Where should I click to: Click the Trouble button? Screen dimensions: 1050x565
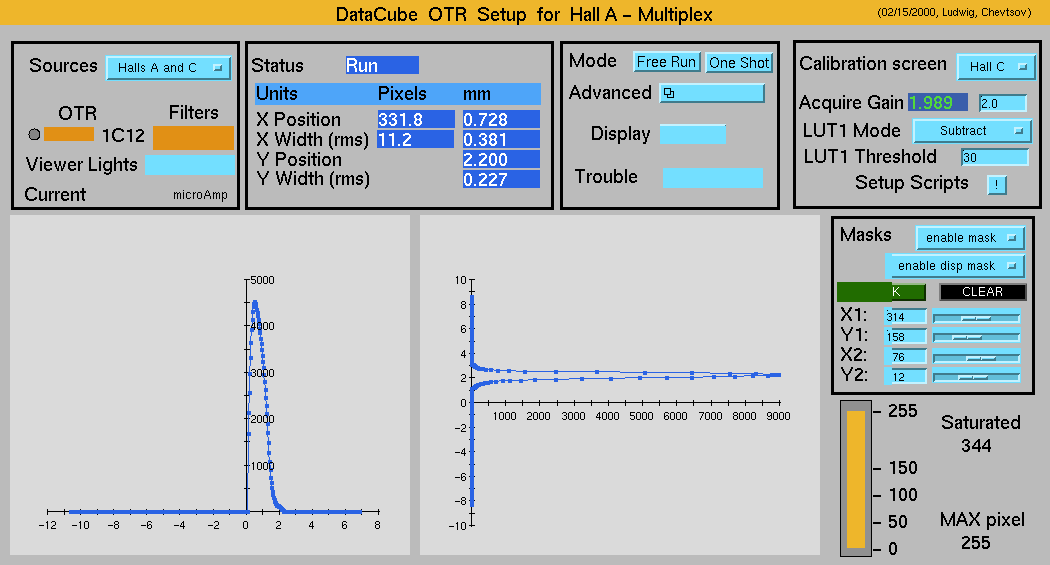click(712, 177)
